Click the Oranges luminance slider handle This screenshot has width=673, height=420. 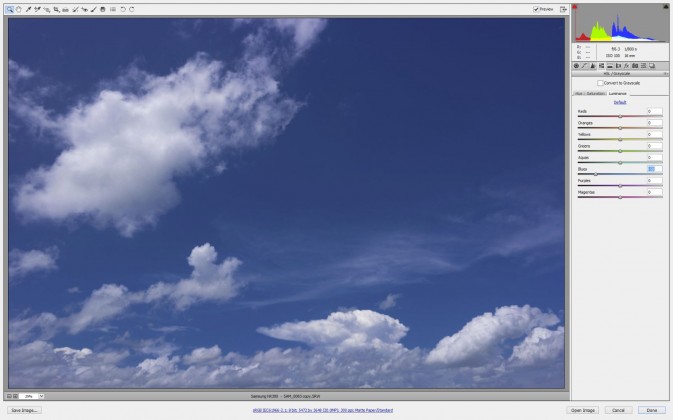[x=620, y=128]
